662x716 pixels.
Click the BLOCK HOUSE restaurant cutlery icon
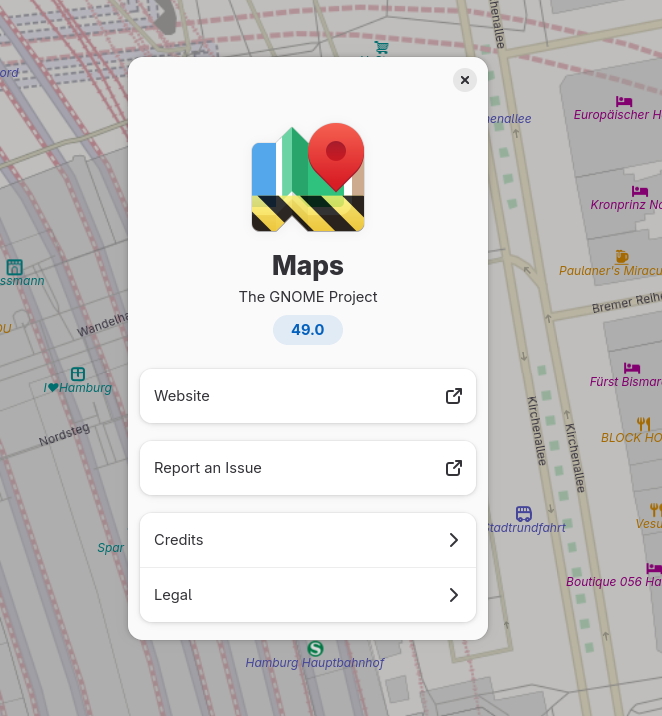[x=643, y=424]
